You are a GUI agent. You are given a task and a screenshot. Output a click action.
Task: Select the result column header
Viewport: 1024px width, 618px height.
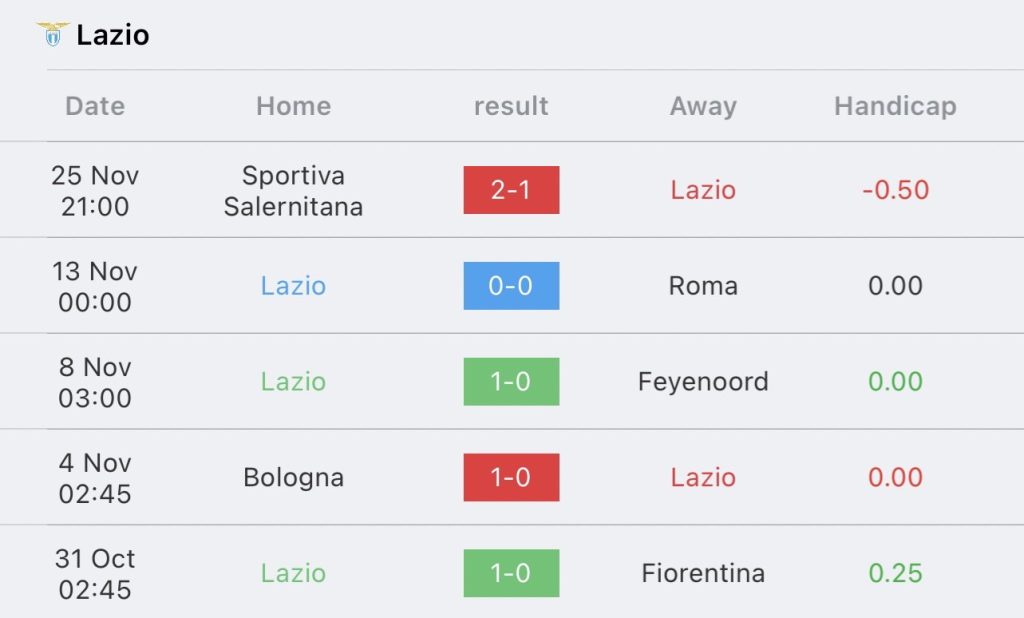[x=511, y=106]
